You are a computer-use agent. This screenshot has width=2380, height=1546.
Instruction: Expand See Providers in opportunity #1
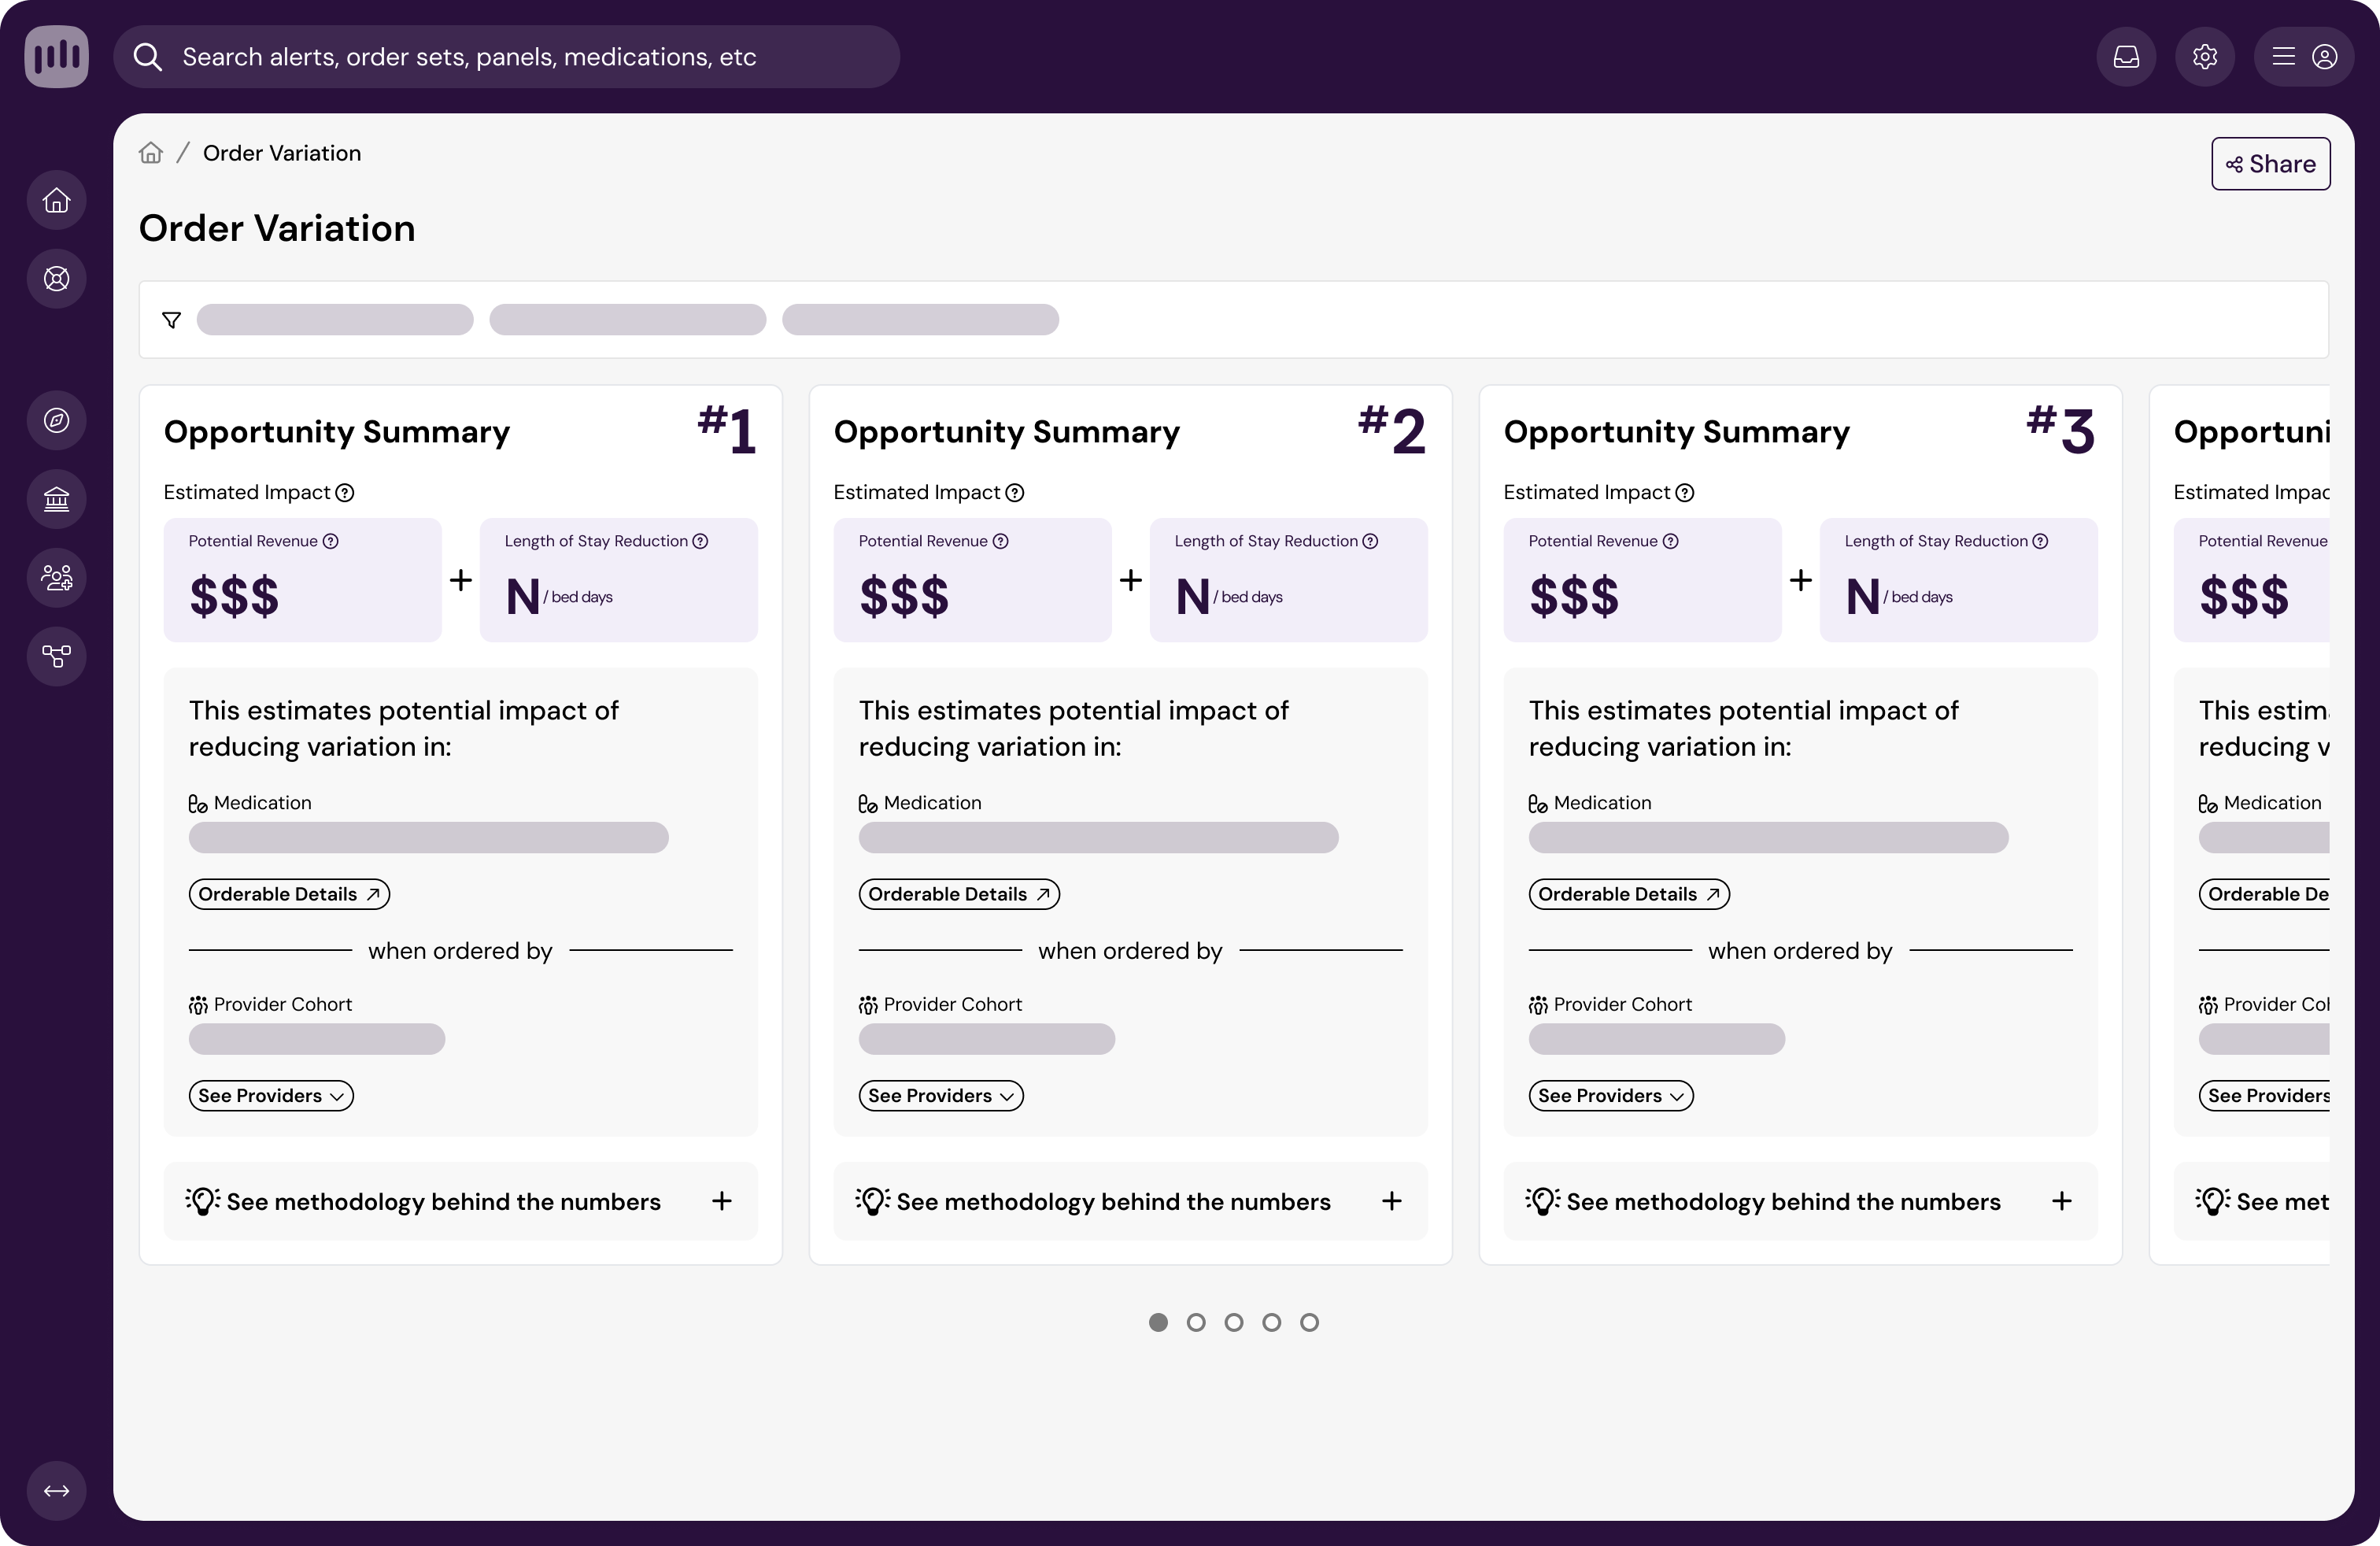(271, 1096)
